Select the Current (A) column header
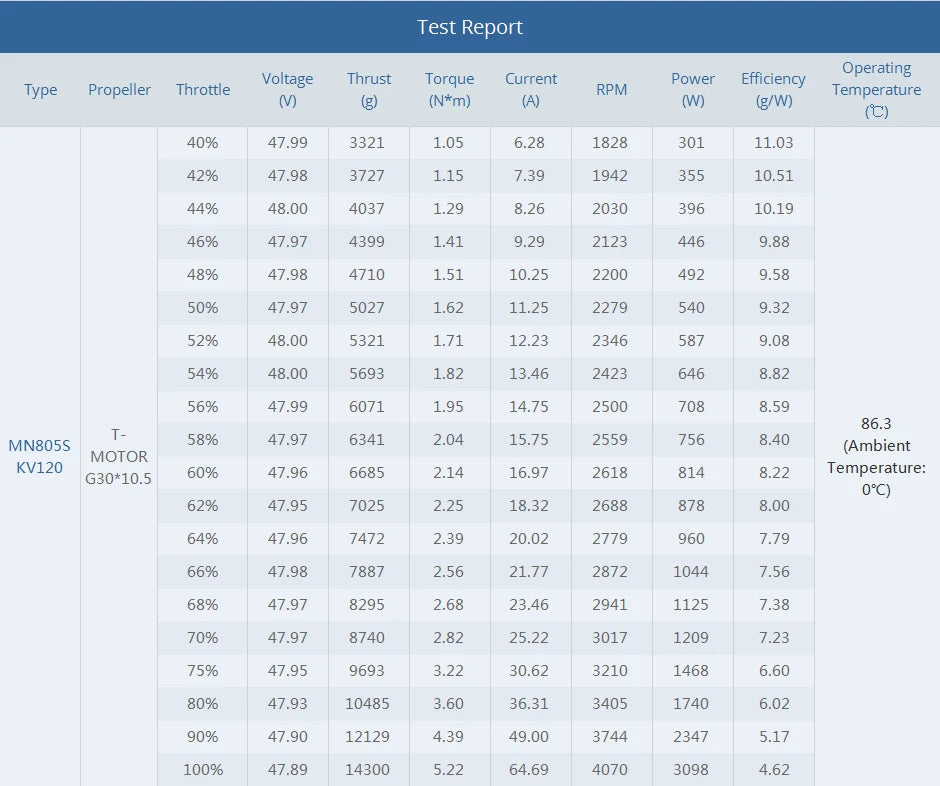The height and width of the screenshot is (786, 940). click(x=531, y=90)
